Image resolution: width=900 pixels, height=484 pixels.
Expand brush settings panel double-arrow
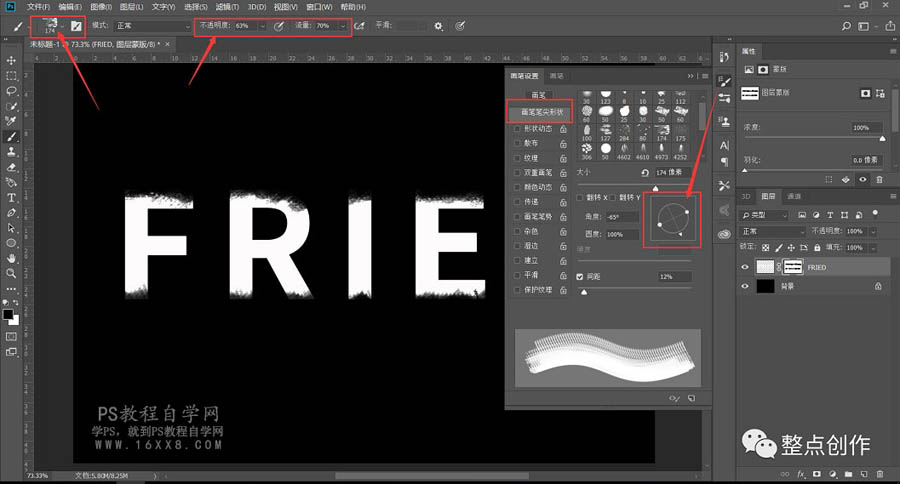(690, 76)
